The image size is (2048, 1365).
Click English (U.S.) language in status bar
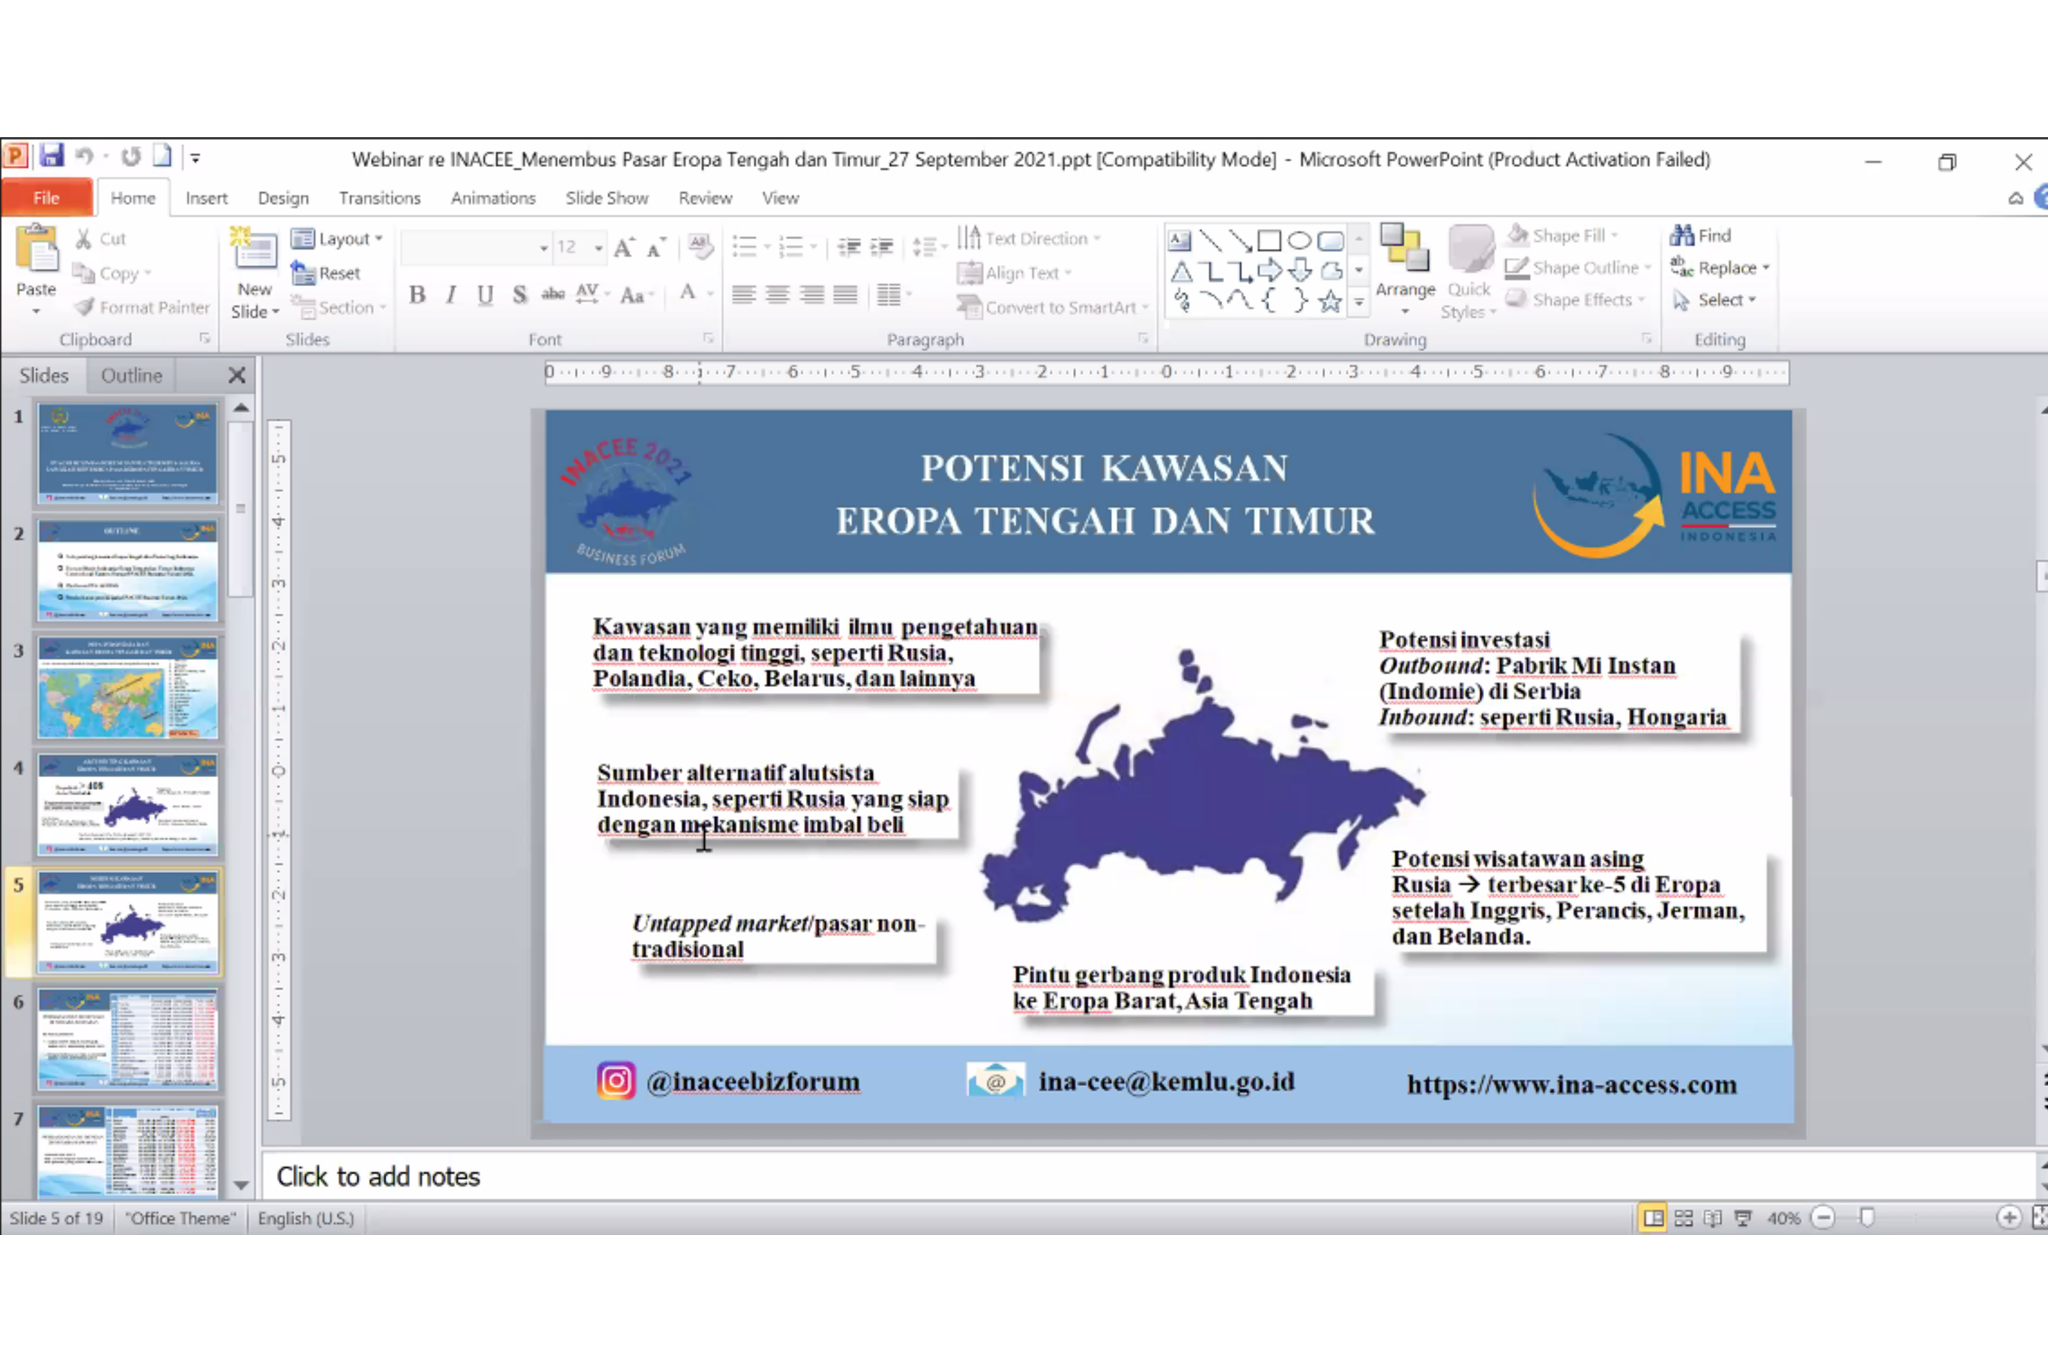305,1218
